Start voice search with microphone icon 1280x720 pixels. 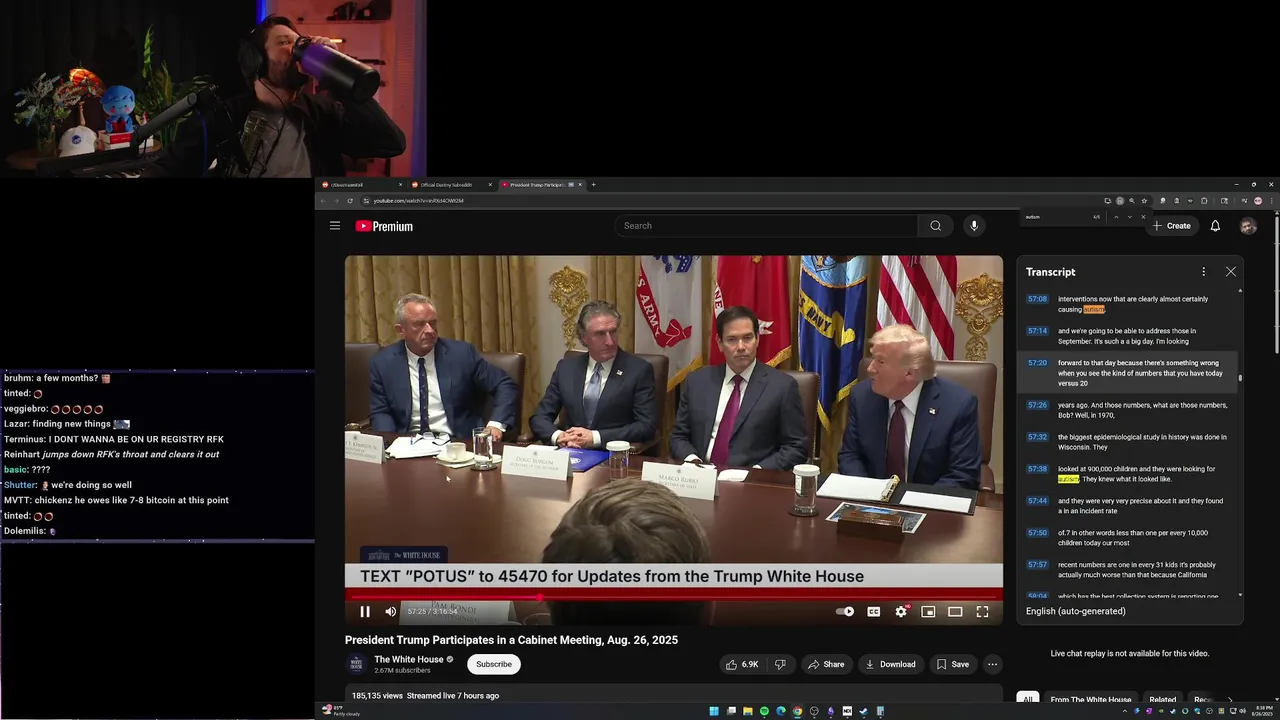coord(974,226)
